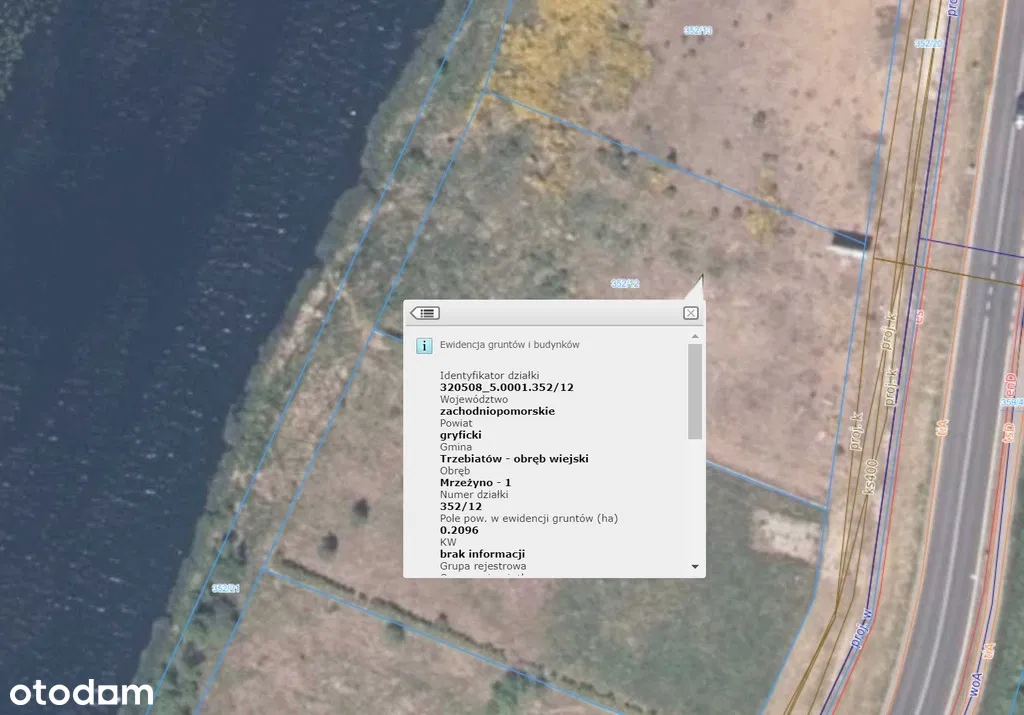Screen dimensions: 1024x715
Task: Click the 352/12 parcel label on the map
Action: point(625,284)
